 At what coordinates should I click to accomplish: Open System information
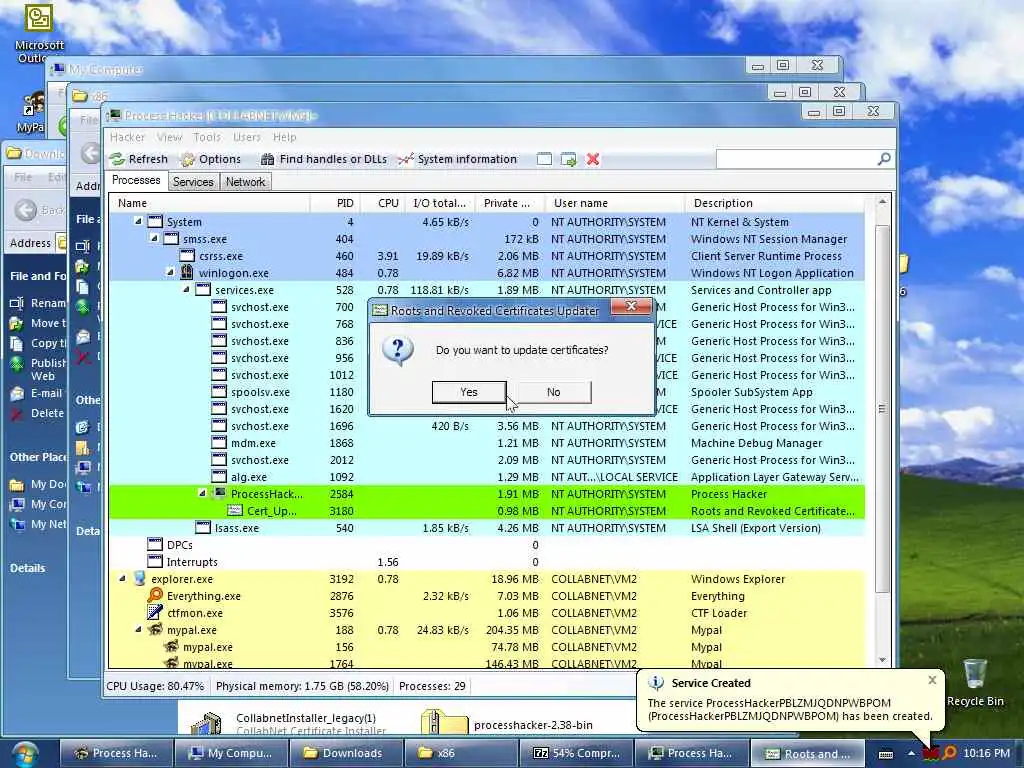458,159
